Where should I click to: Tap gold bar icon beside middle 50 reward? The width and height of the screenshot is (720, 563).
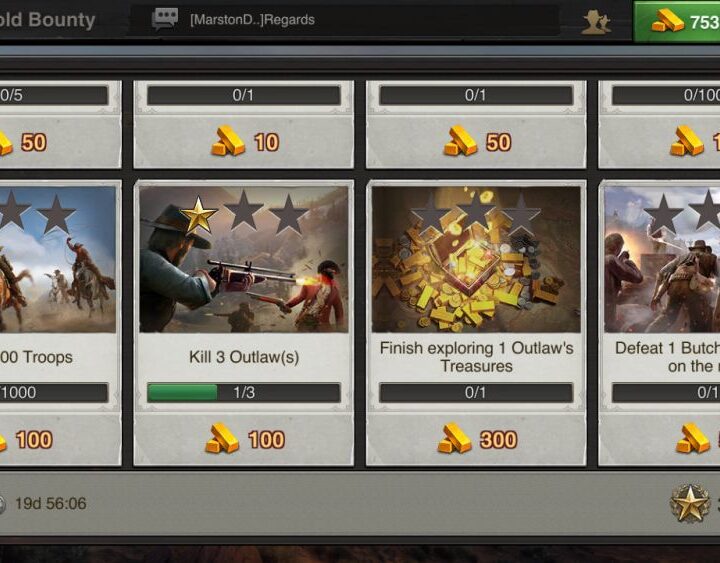(x=461, y=141)
